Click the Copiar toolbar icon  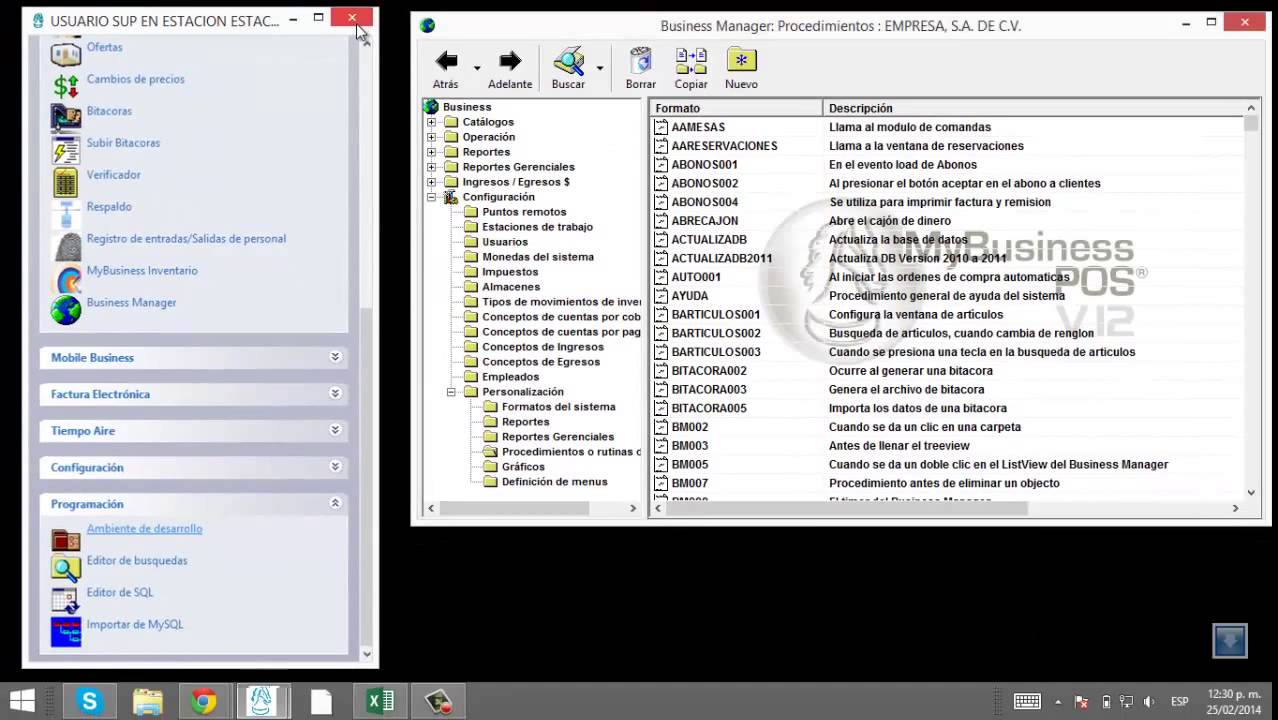coord(691,61)
